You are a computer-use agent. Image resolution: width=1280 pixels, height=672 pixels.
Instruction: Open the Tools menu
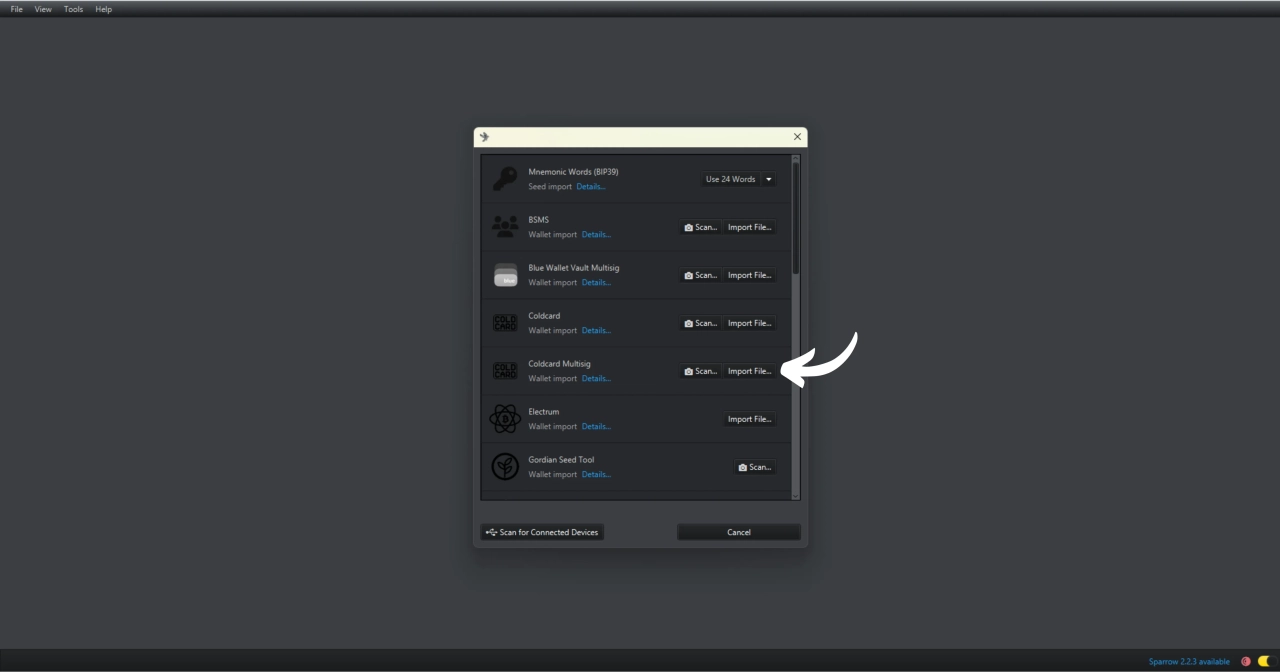click(x=74, y=9)
